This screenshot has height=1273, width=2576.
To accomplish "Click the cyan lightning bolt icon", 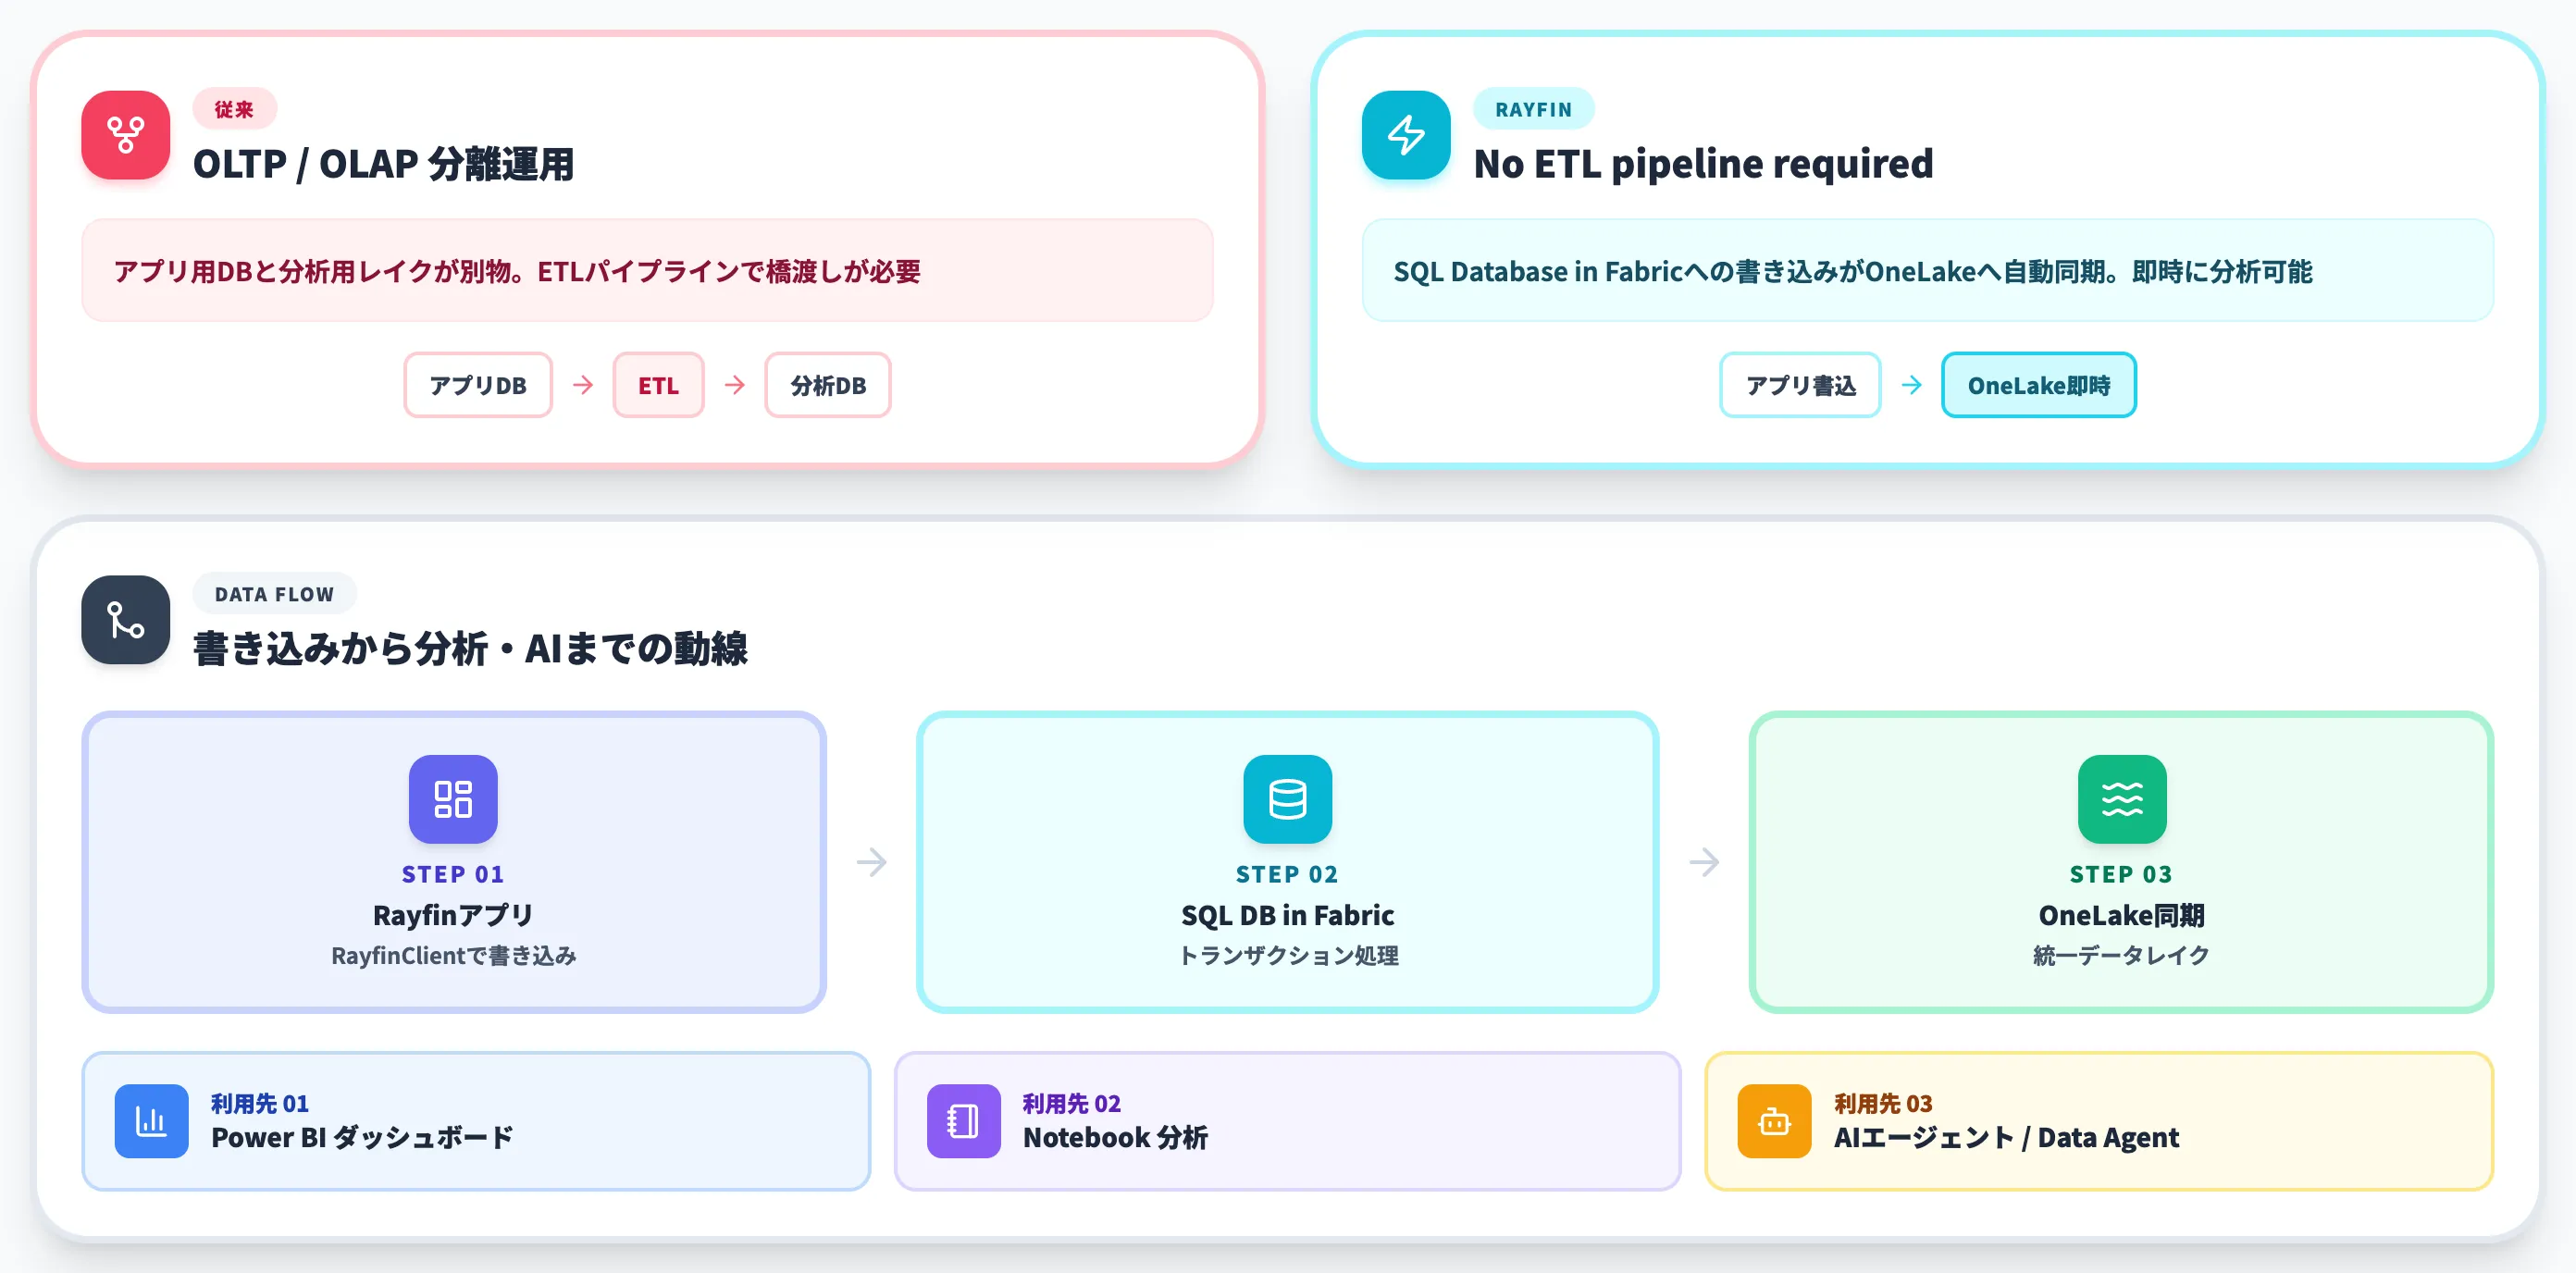I will coord(1405,135).
